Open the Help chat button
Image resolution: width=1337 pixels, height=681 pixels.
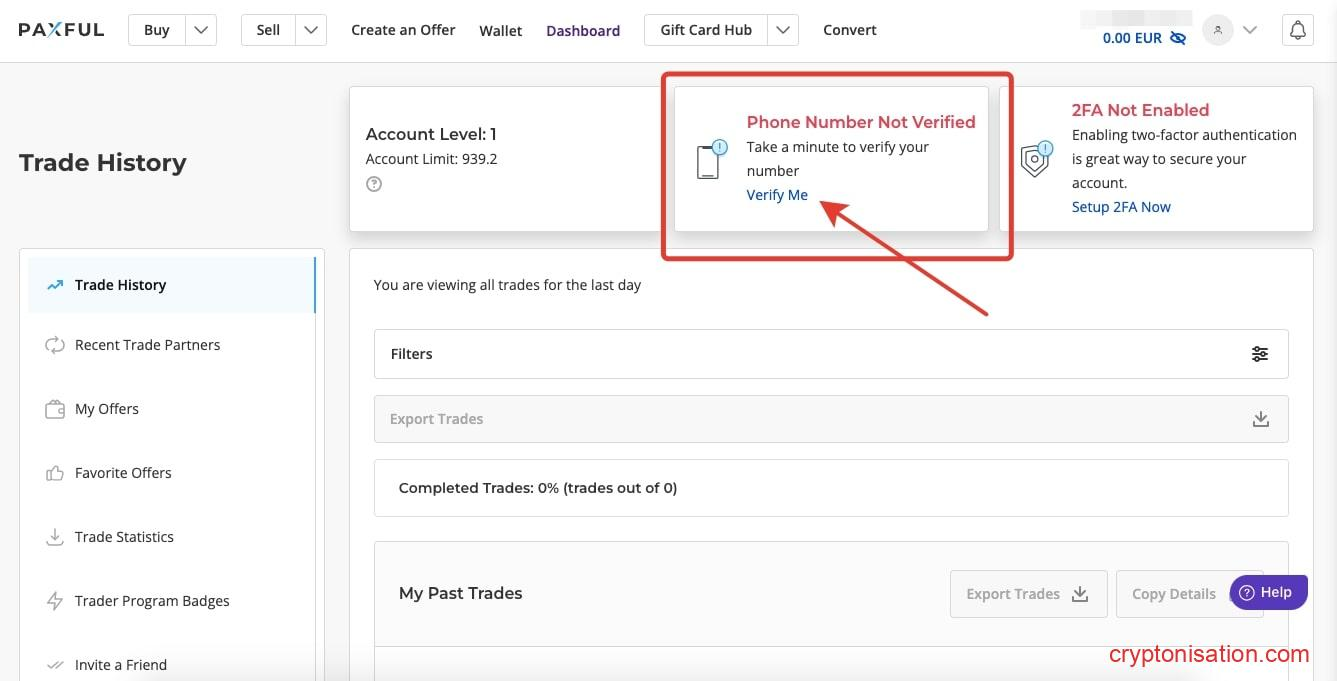coord(1266,592)
